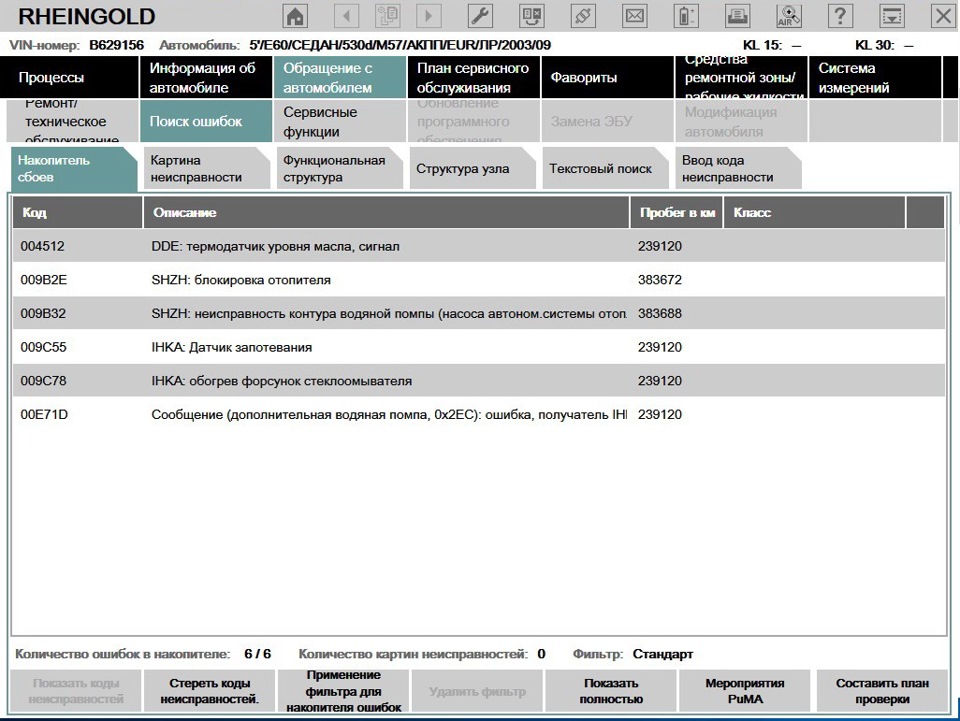
Task: Click Мероприятия PuMA button
Action: coord(744,691)
